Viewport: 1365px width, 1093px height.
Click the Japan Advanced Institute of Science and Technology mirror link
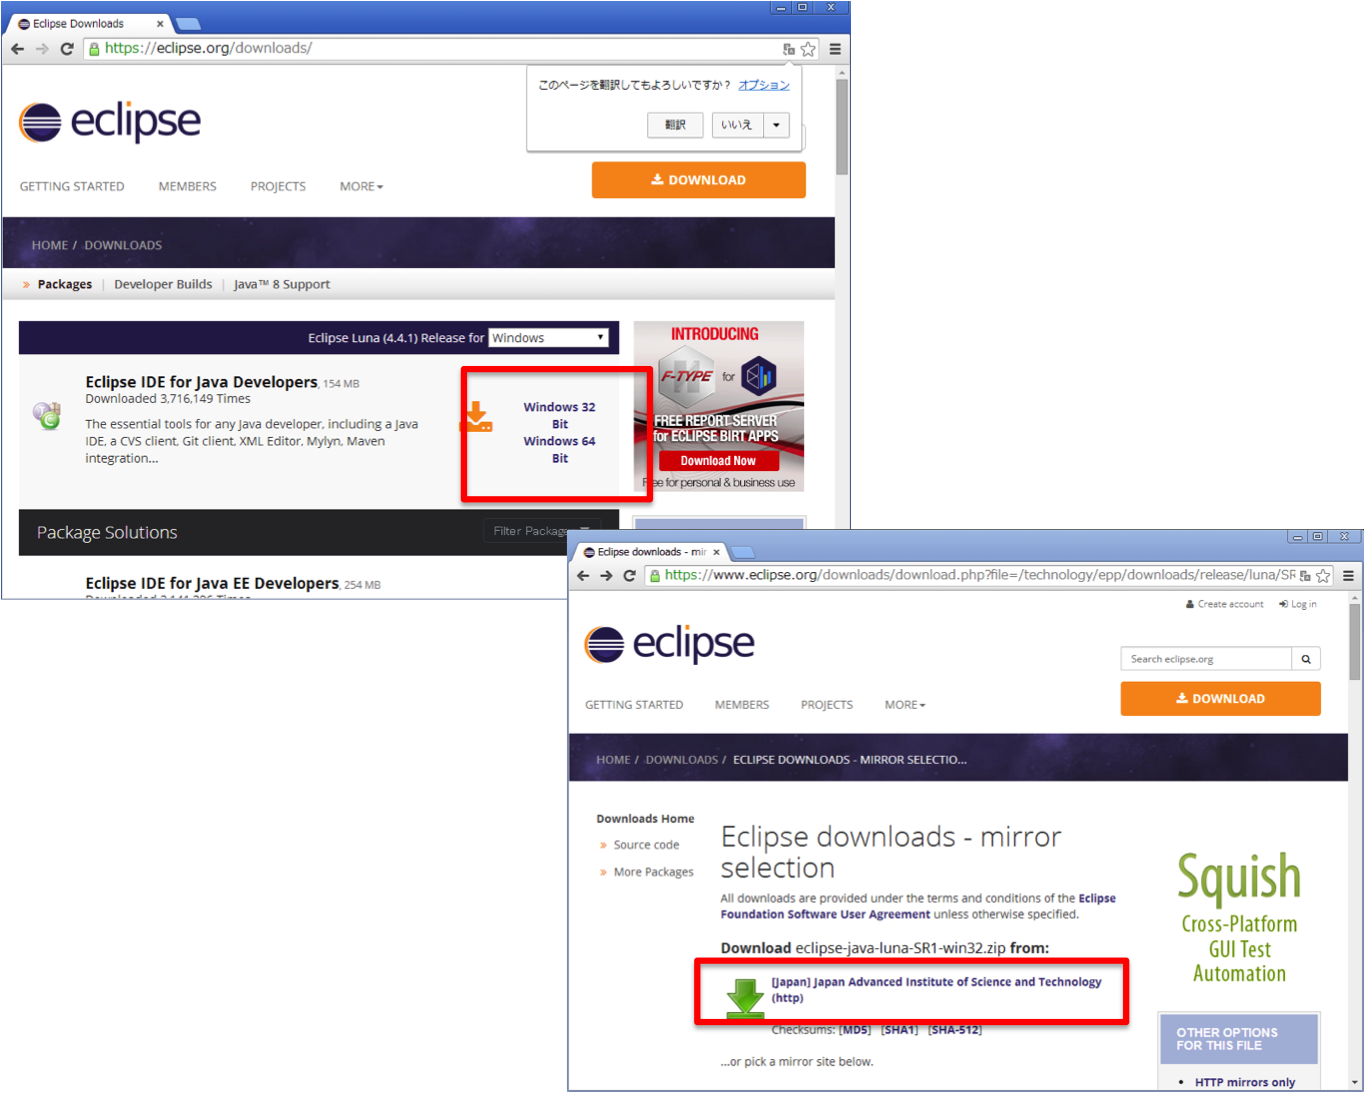pyautogui.click(x=936, y=990)
